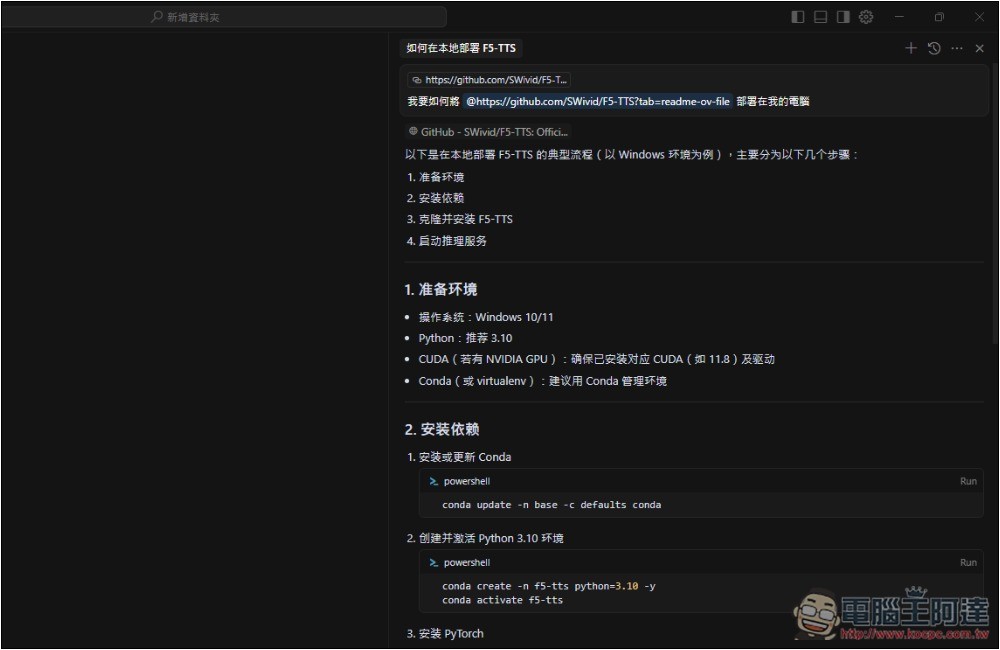Click the @https://github.com/SWivid/F5-TTS mention in the prompt
Image resolution: width=1000 pixels, height=650 pixels.
tap(597, 101)
